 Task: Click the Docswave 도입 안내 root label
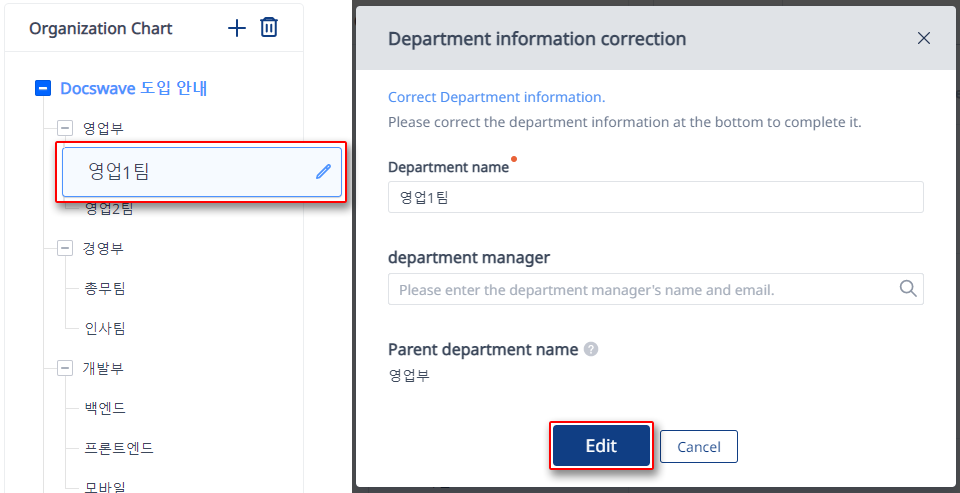point(133,89)
